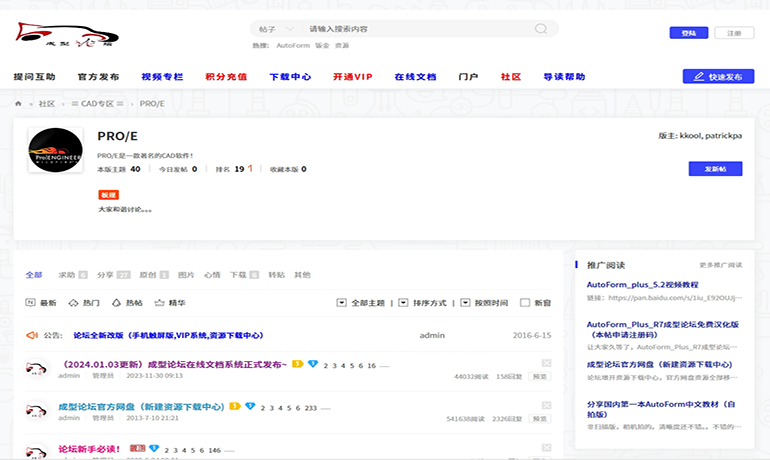Click the PRO/ENGINEER forum avatar icon
770x460 pixels.
pos(55,155)
